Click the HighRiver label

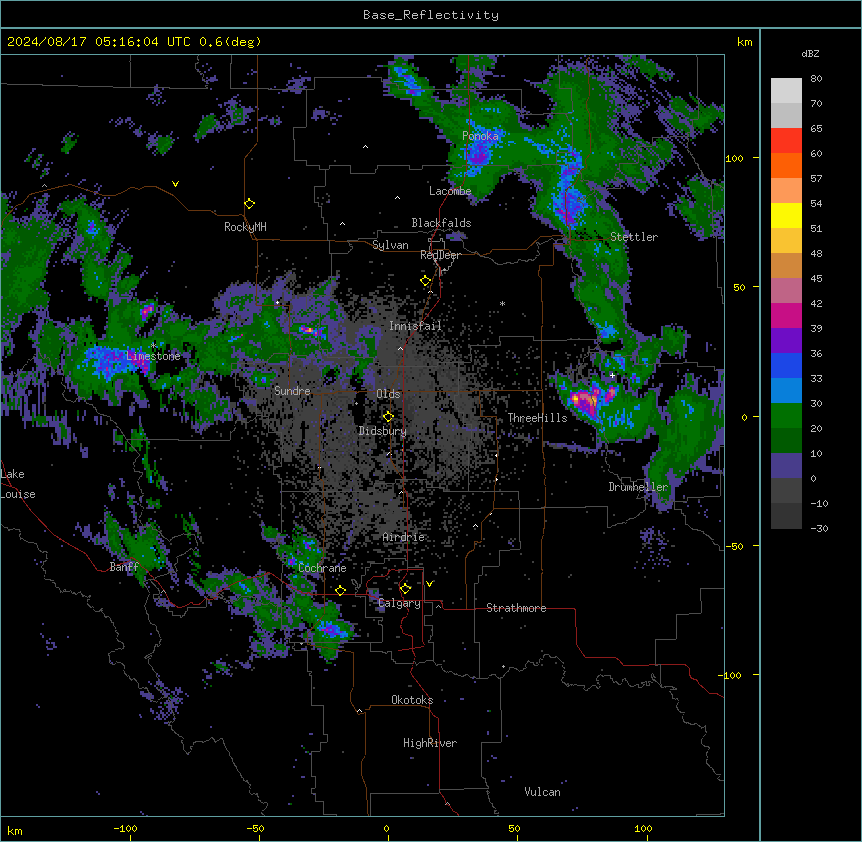(430, 743)
